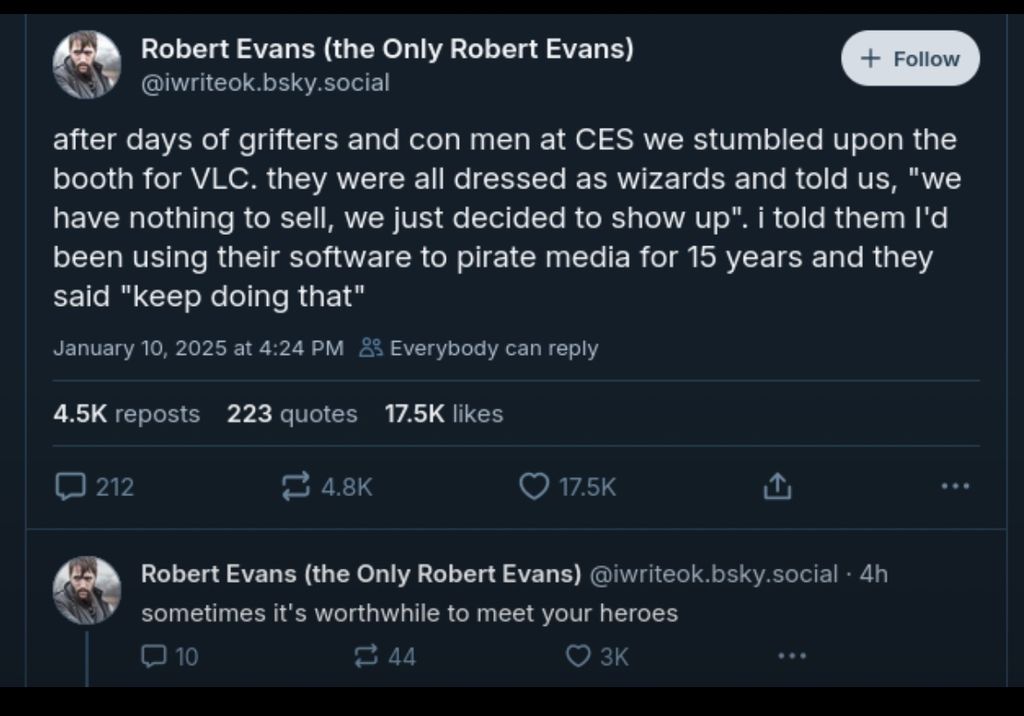Open more options on the reply post

(x=791, y=656)
